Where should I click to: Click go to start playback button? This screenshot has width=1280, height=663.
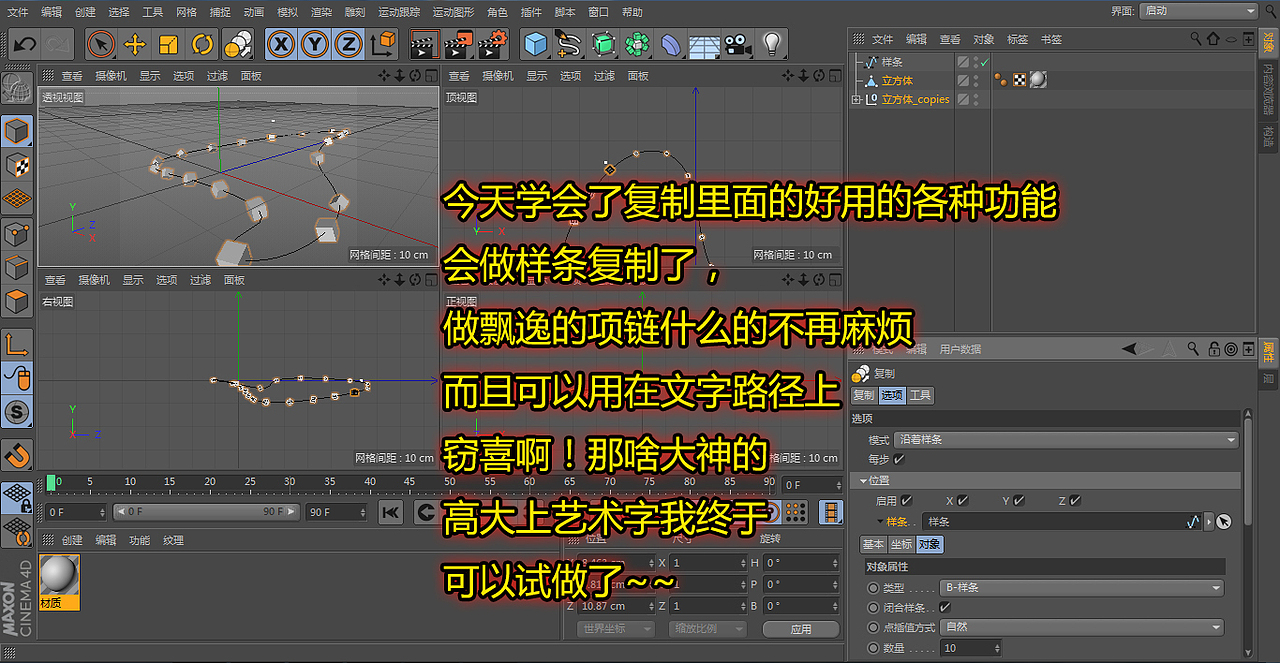[391, 512]
